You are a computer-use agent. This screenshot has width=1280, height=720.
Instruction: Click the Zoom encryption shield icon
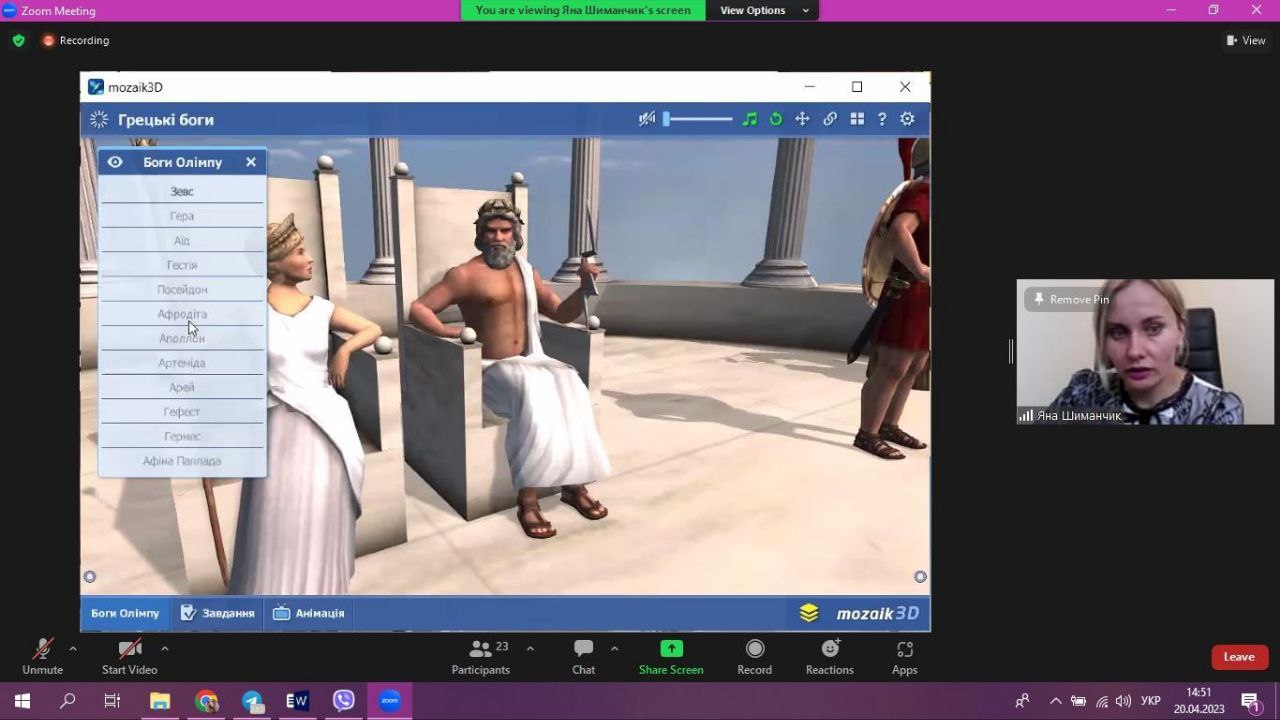[18, 41]
